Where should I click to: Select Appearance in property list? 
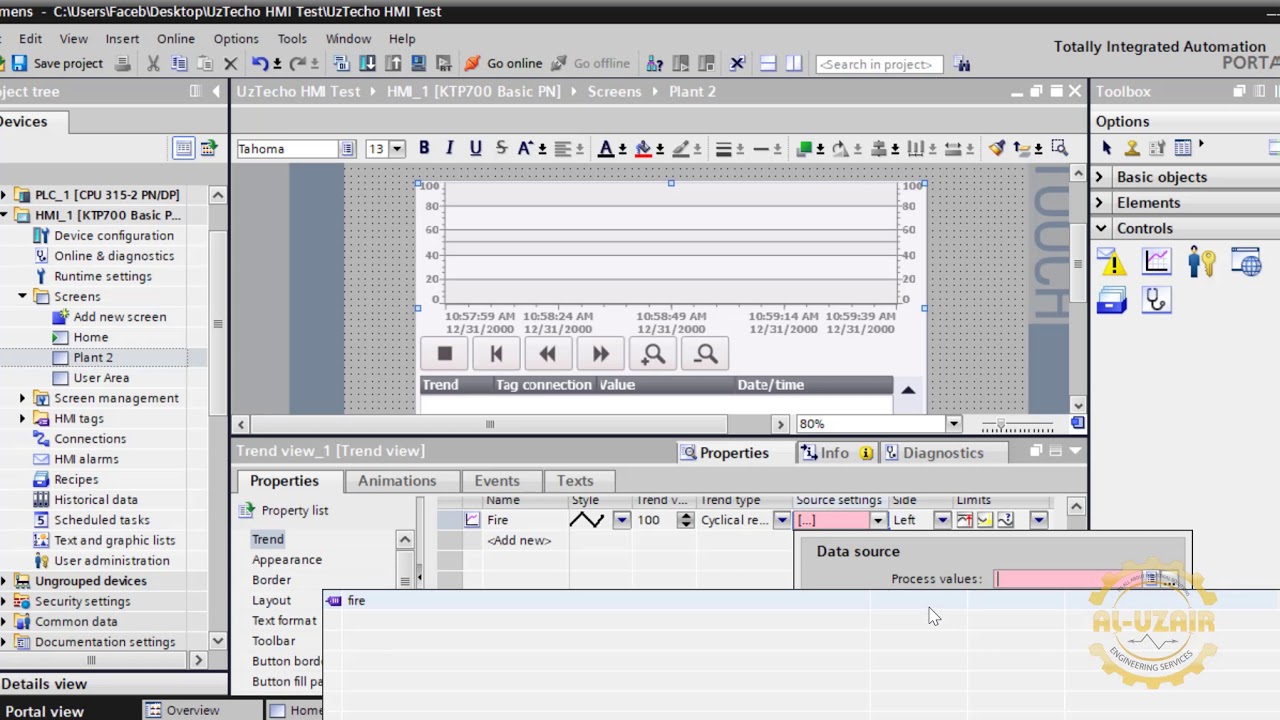[287, 560]
